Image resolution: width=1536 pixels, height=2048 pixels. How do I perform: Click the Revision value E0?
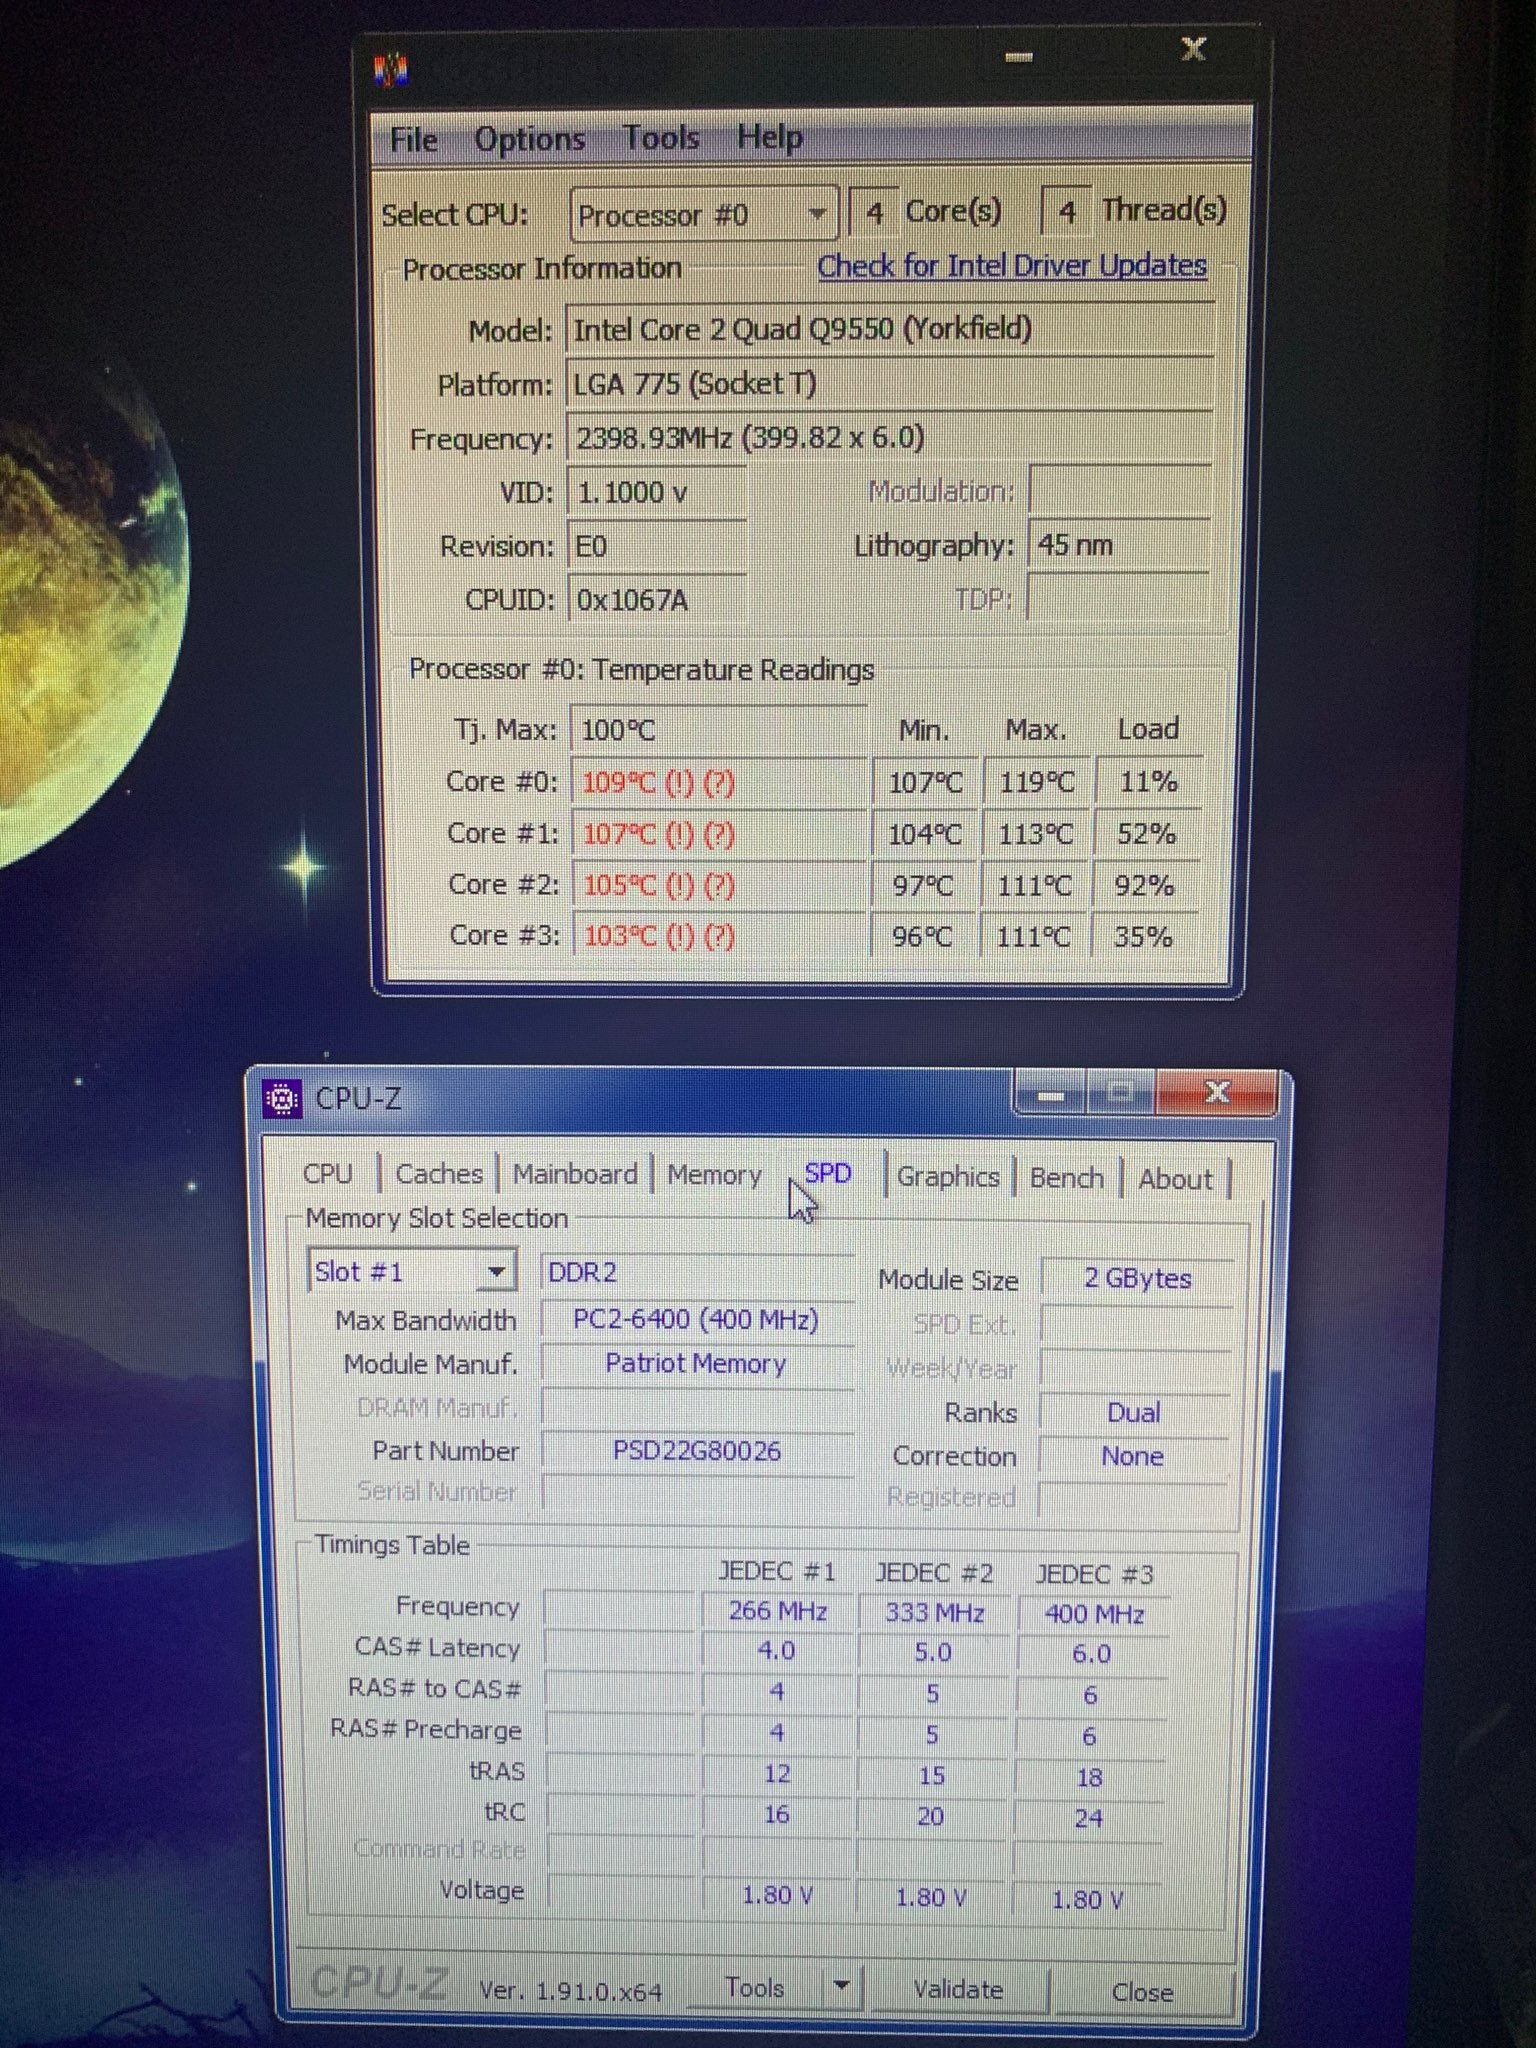coord(657,546)
